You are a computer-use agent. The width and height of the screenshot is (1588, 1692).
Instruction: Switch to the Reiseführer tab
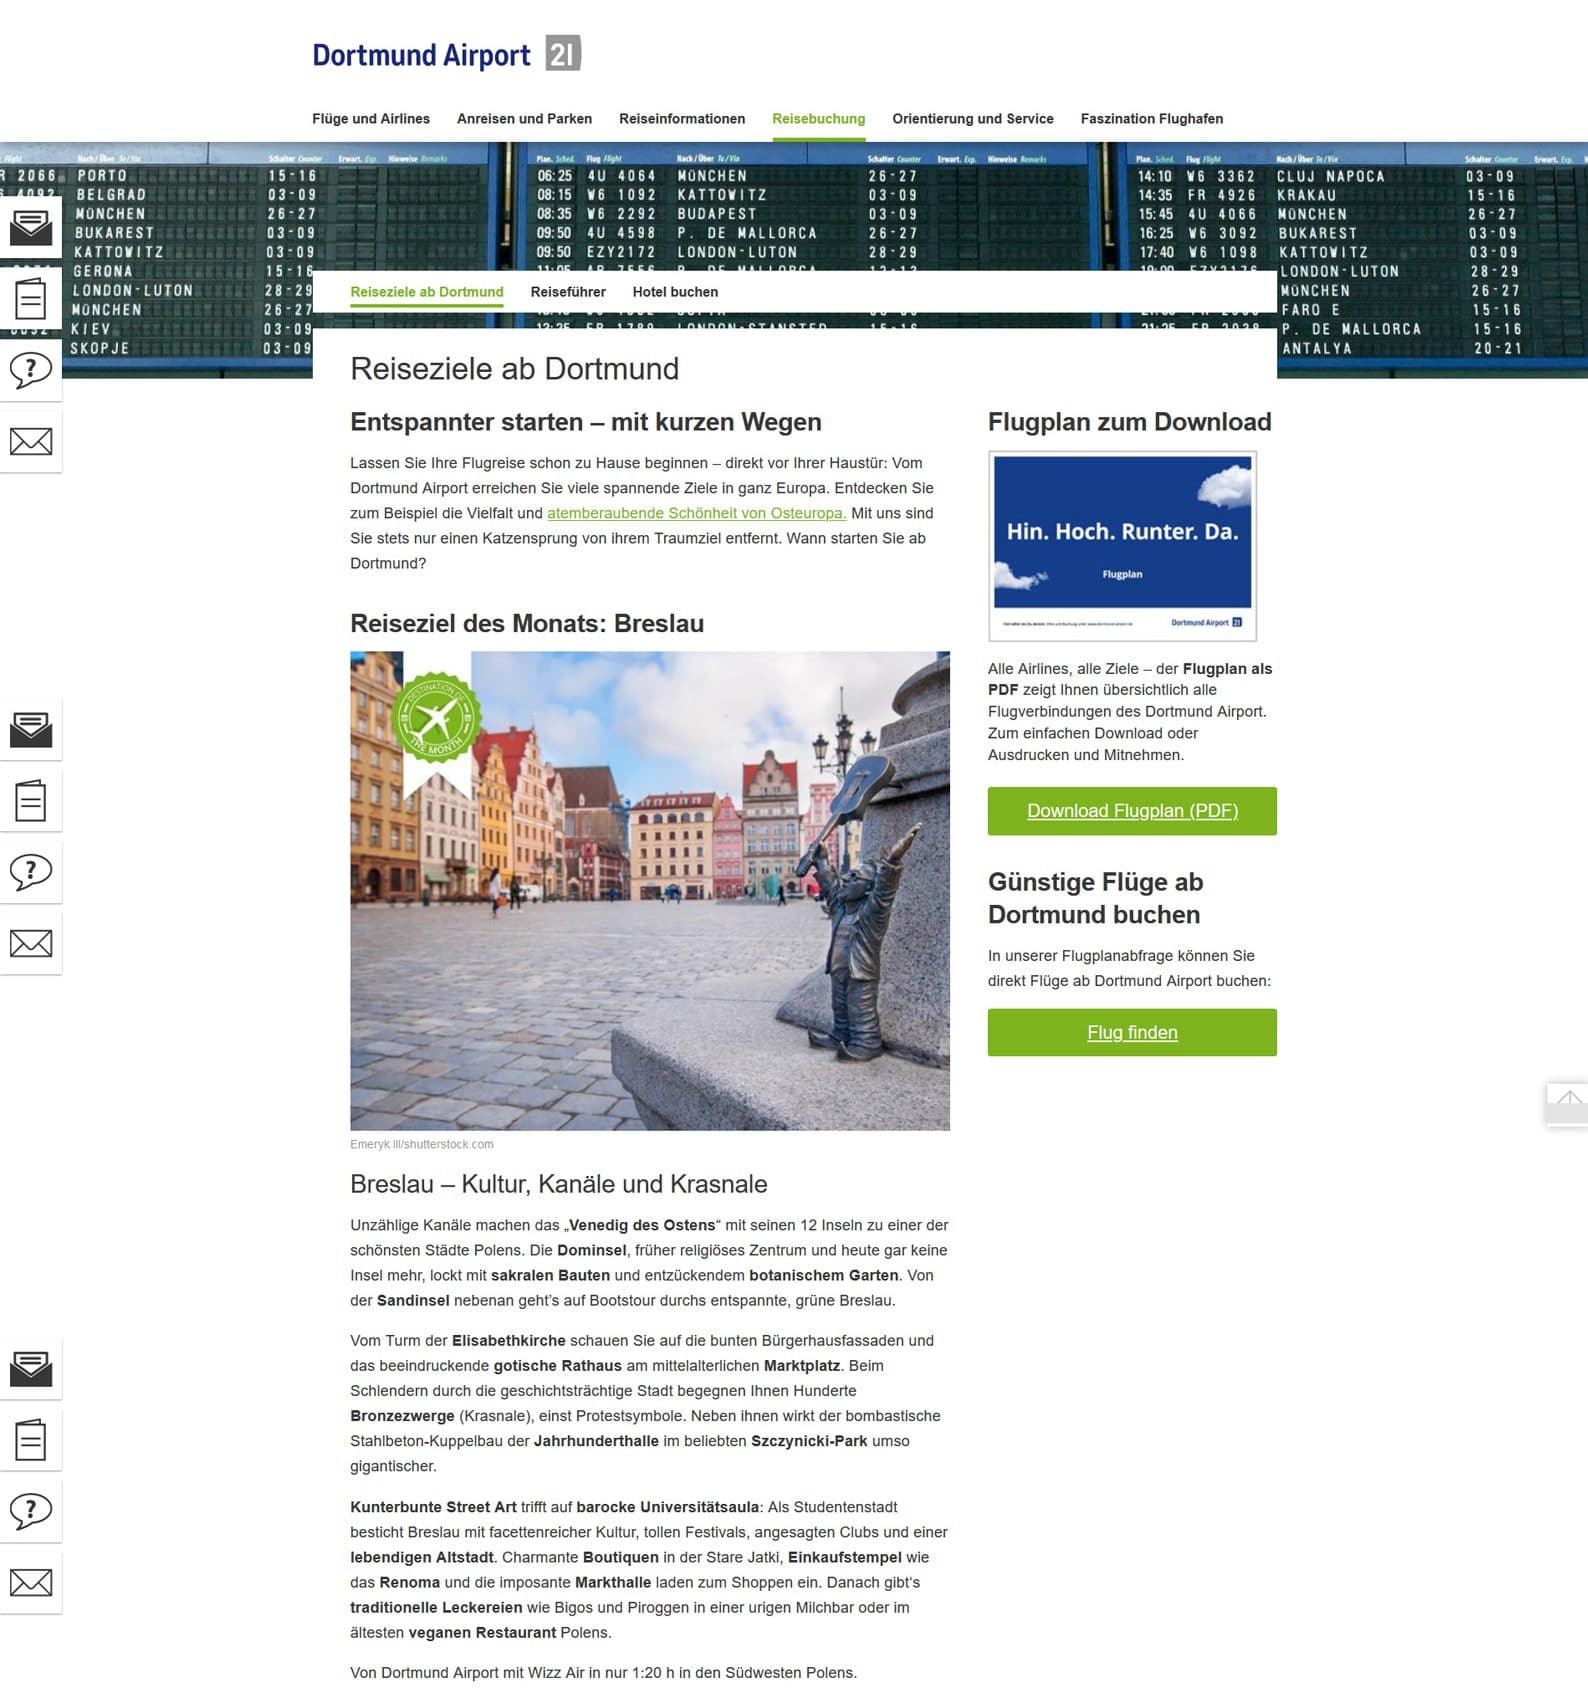[568, 292]
